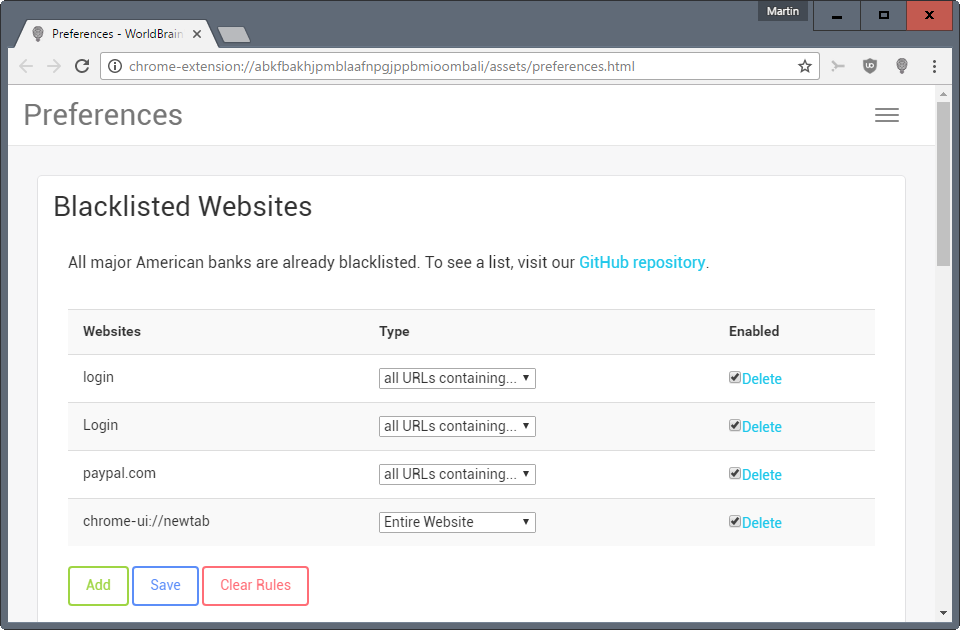Open the GitHub repository link
The image size is (960, 630).
[642, 263]
